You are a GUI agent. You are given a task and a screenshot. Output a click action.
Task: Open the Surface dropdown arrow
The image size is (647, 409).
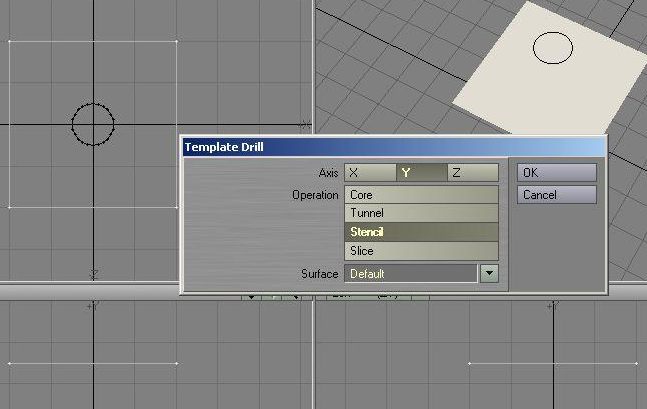tap(489, 273)
